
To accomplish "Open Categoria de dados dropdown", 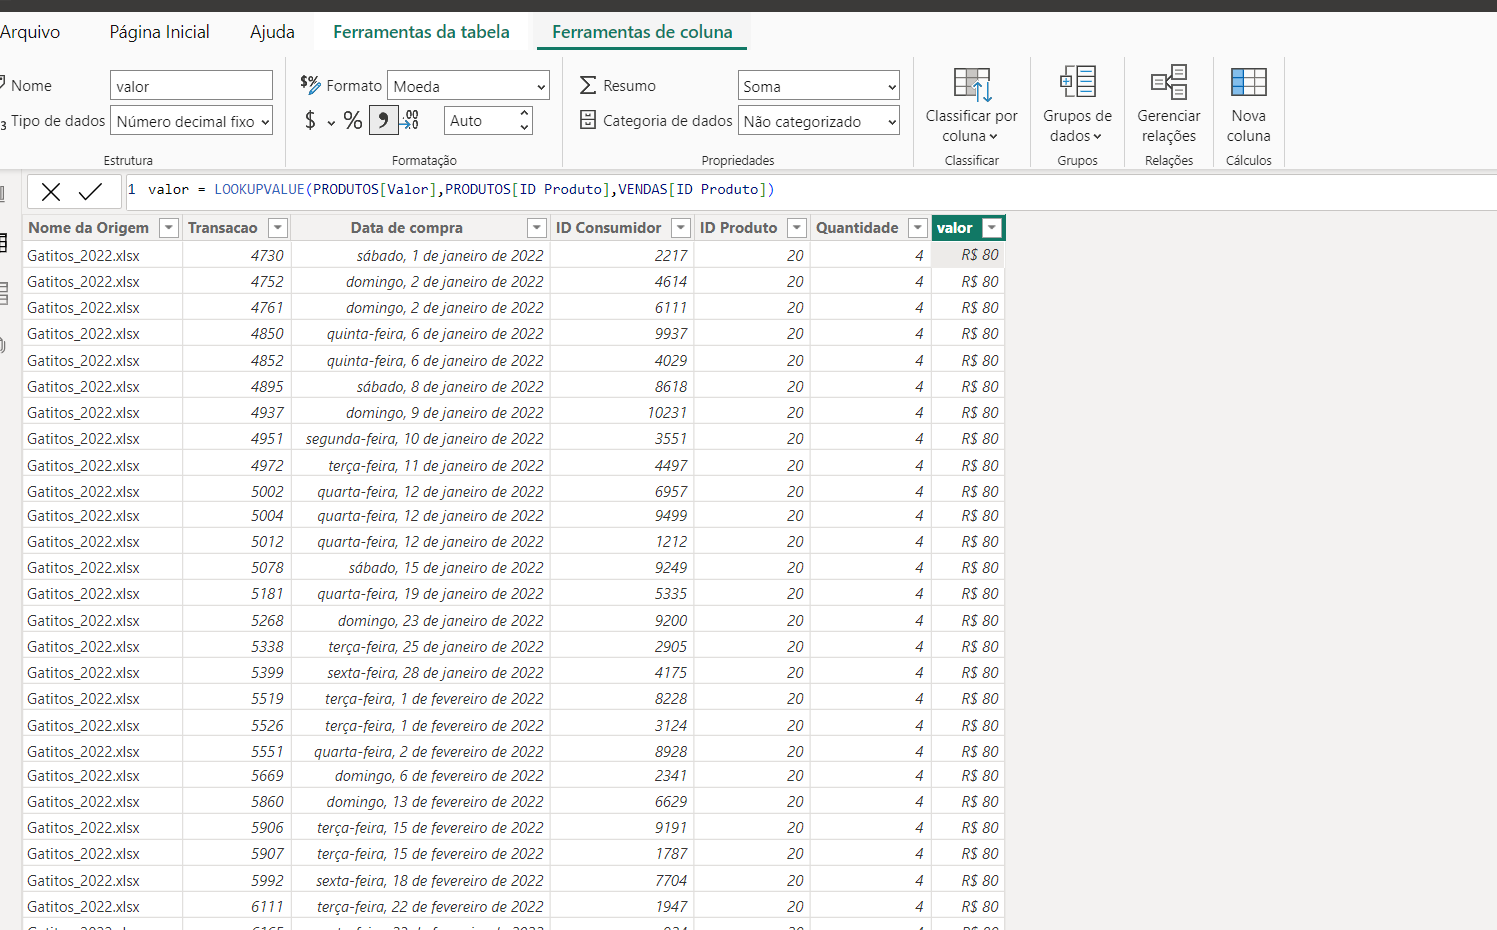I will point(819,121).
